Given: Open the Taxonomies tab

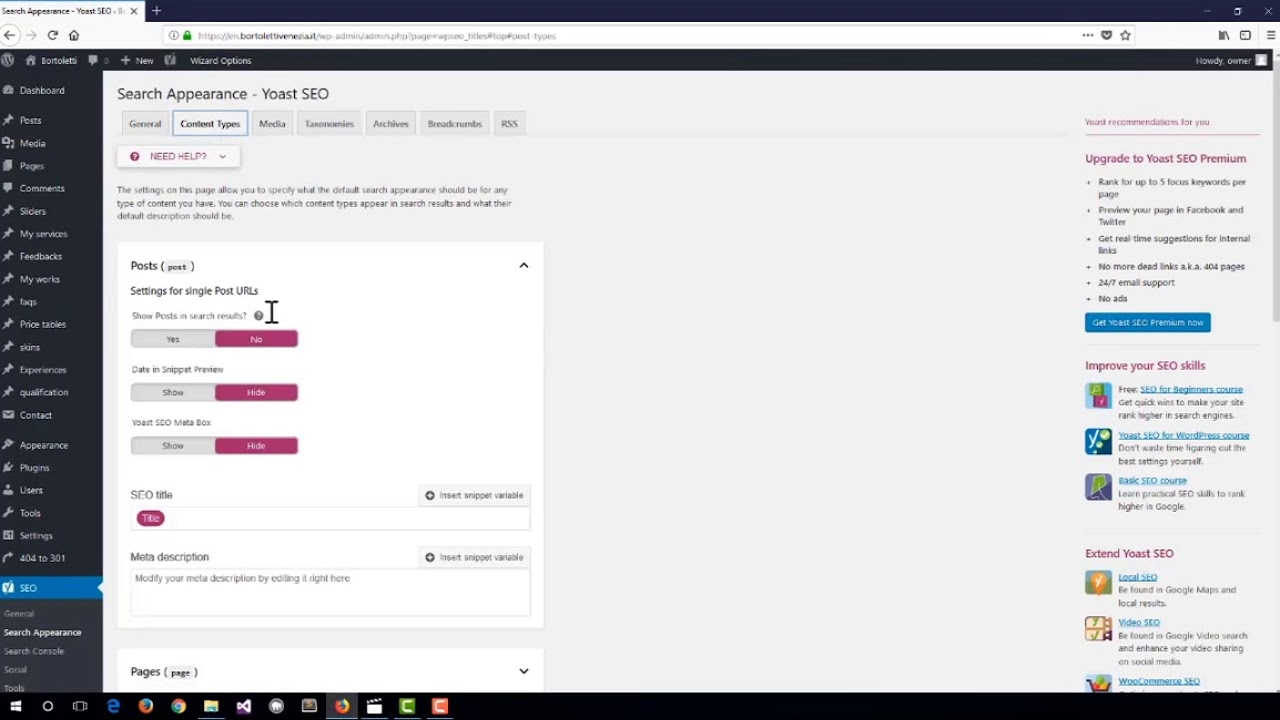Looking at the screenshot, I should coord(329,124).
